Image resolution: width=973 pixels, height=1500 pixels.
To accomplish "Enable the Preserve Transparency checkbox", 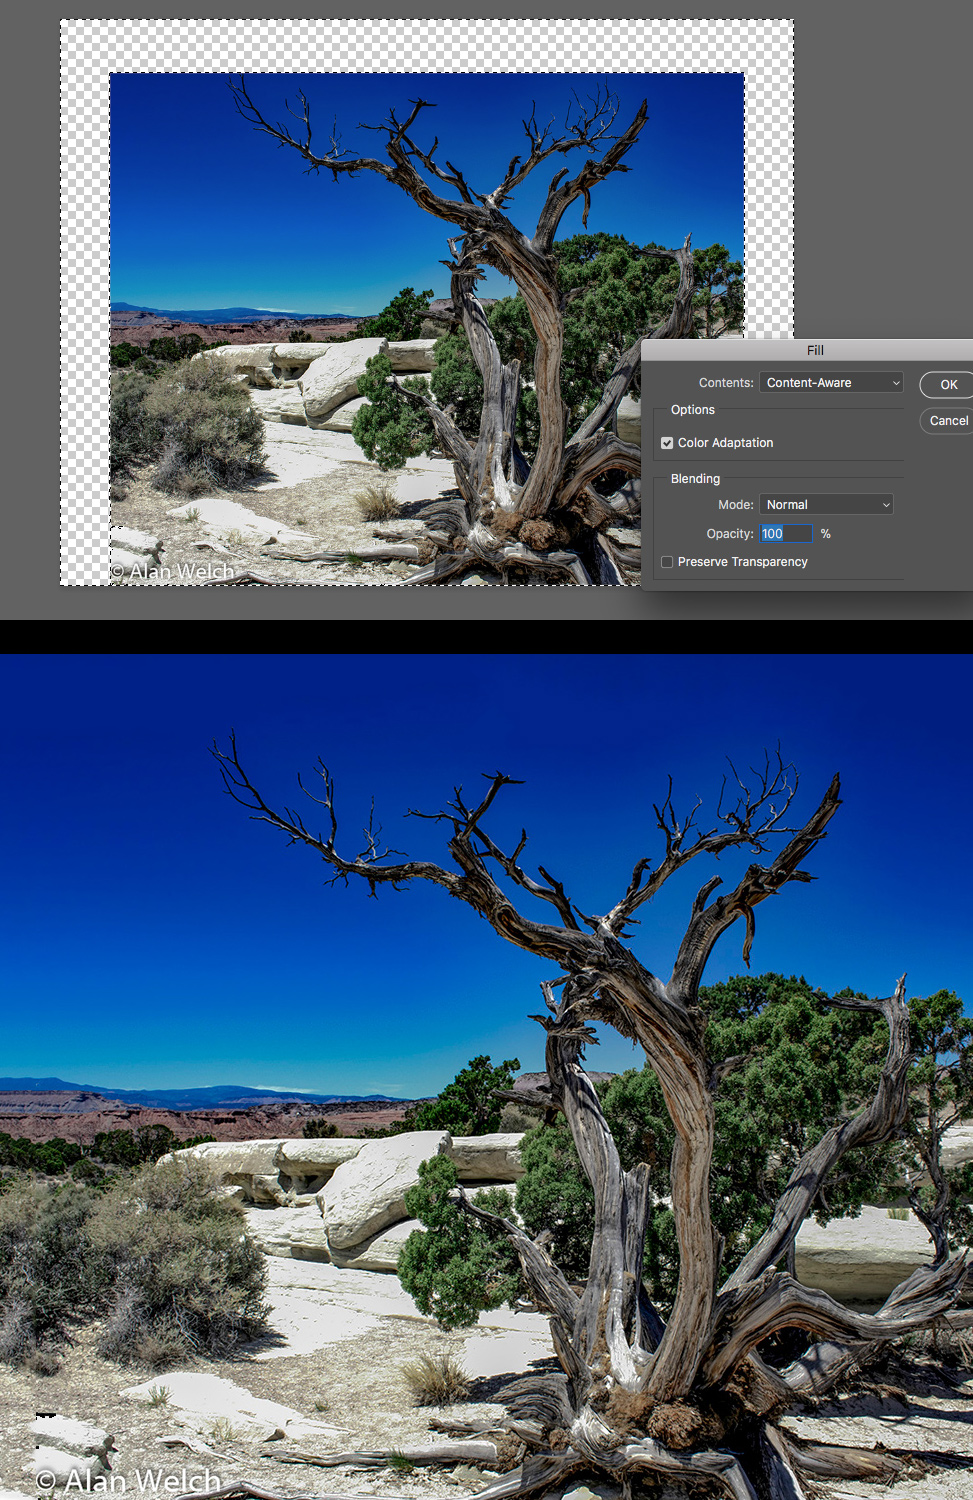I will click(667, 562).
